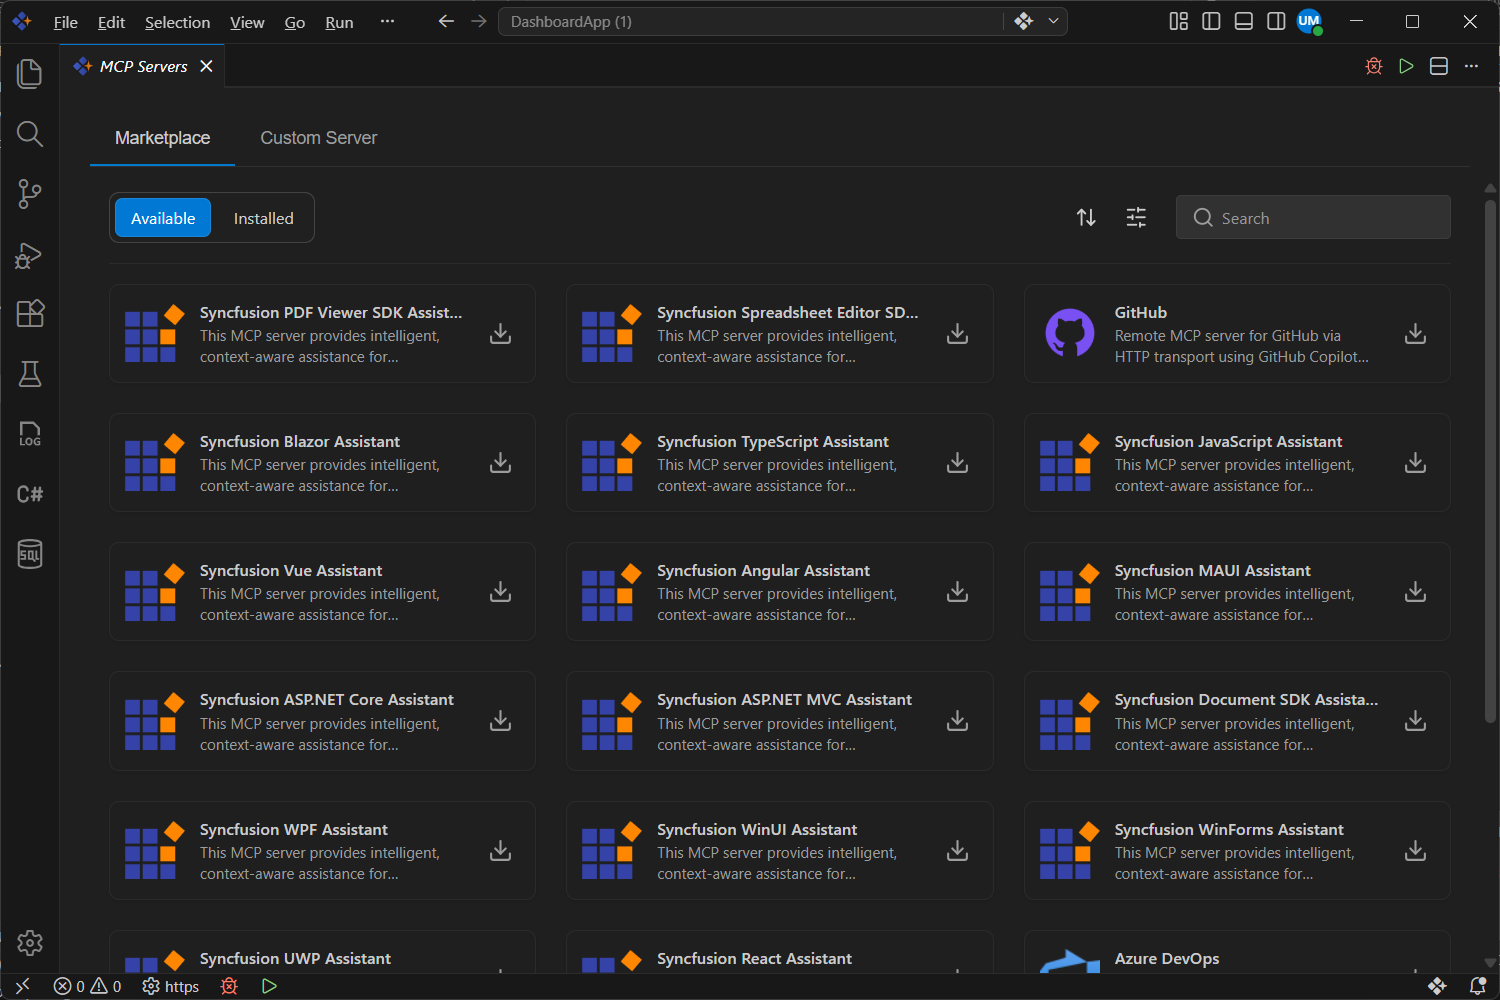The height and width of the screenshot is (1000, 1500).
Task: Install the Syncfusion ASP.NET MVC Assistant server
Action: [958, 721]
